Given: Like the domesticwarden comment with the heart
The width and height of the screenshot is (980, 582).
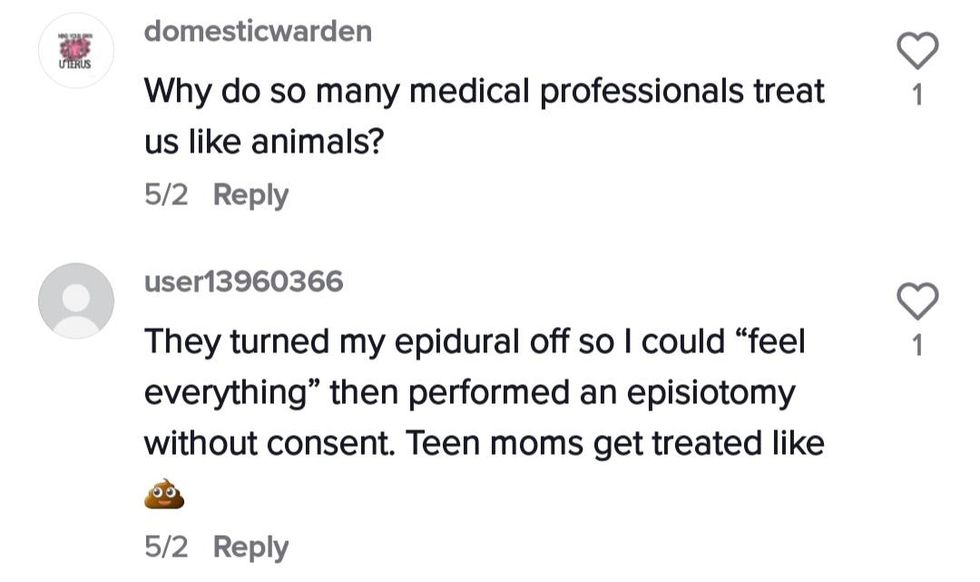Looking at the screenshot, I should click(919, 51).
